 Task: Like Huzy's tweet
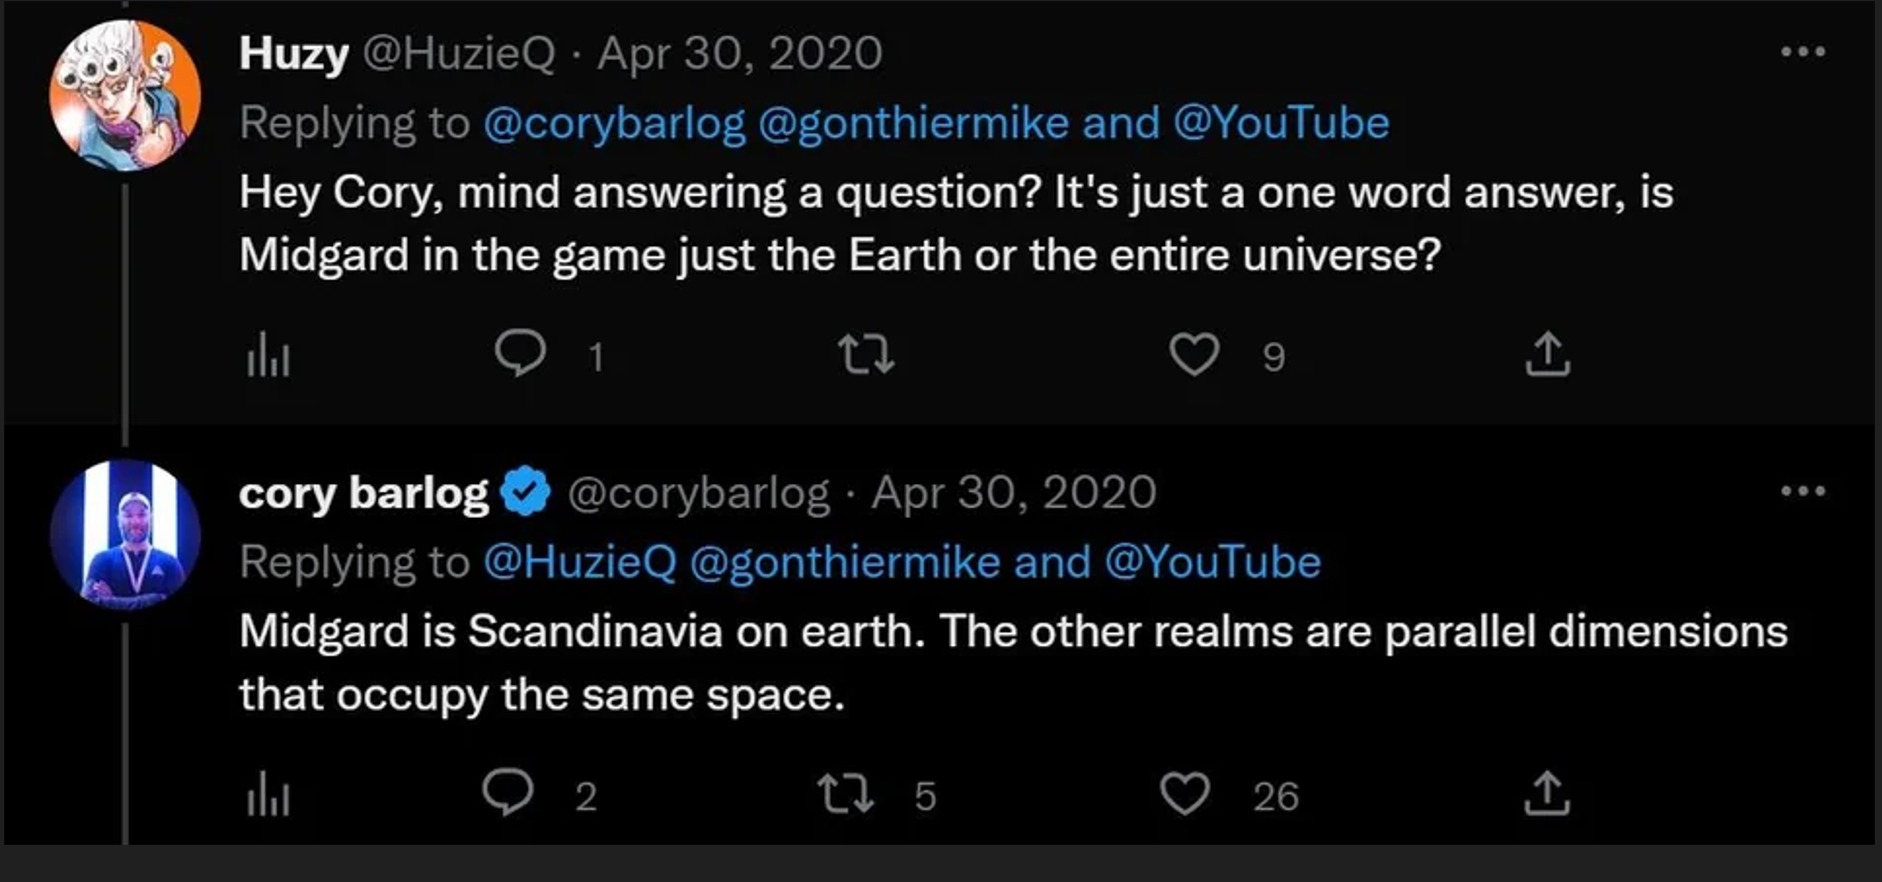(1194, 354)
